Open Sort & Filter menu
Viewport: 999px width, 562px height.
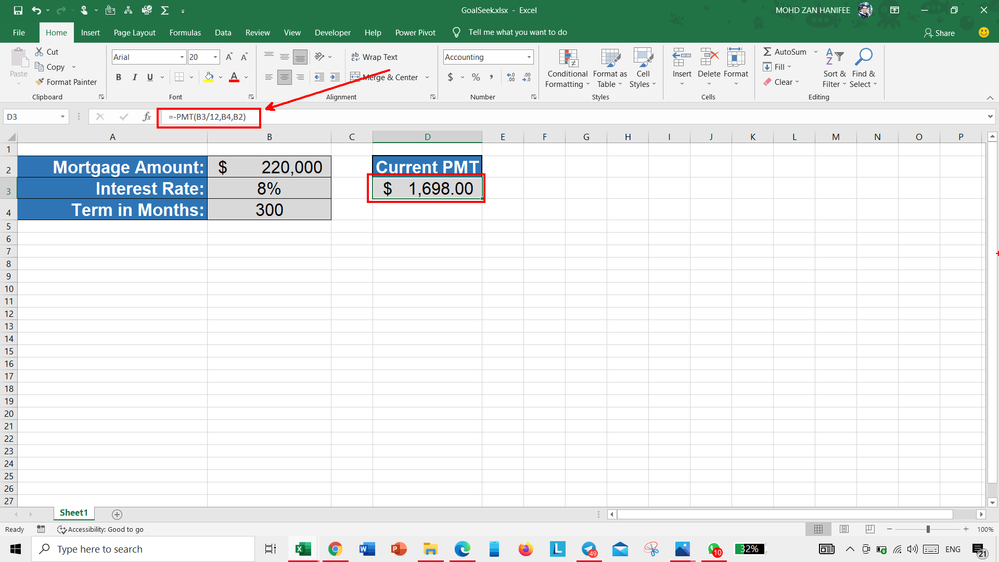click(x=834, y=68)
